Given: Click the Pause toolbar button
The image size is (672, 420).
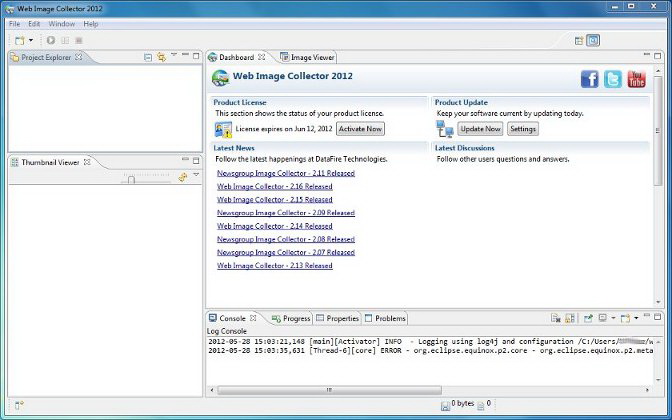Looking at the screenshot, I should (x=65, y=40).
